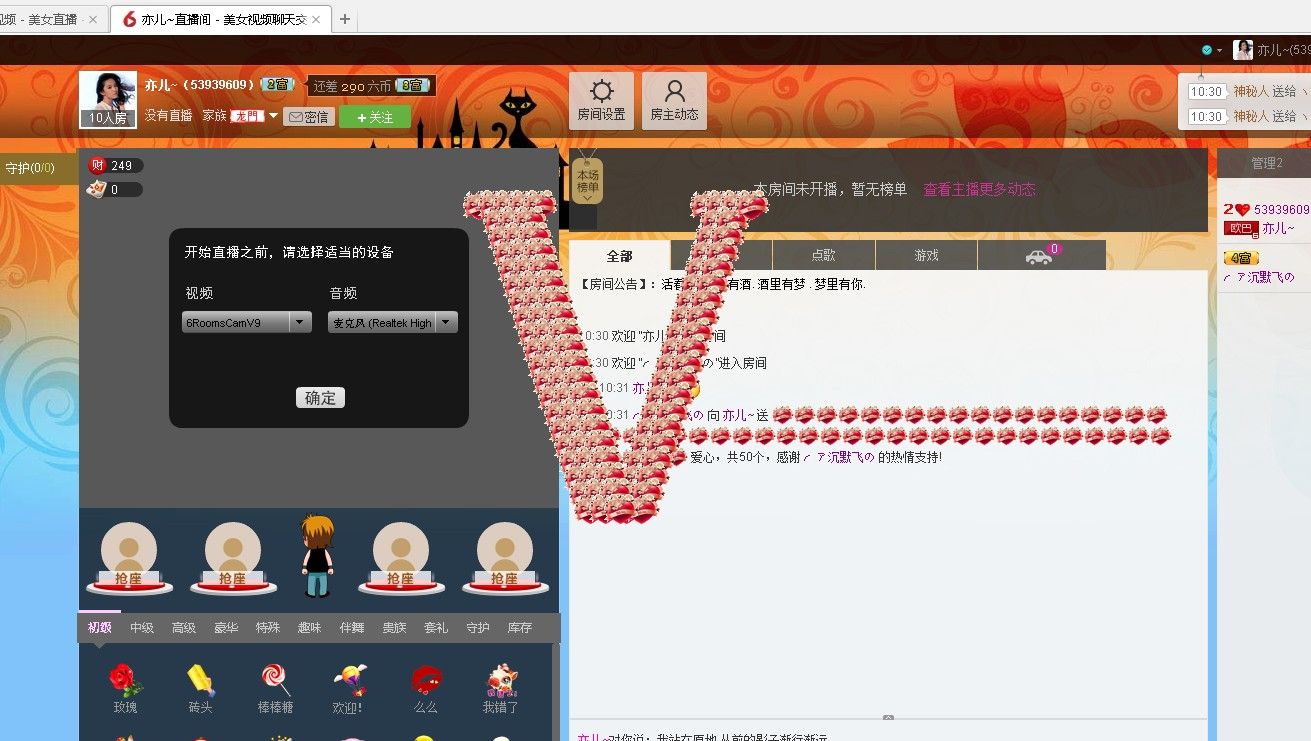Viewport: 1311px width, 741px height.
Task: Switch to the 特殊 gift tab
Action: (x=268, y=628)
